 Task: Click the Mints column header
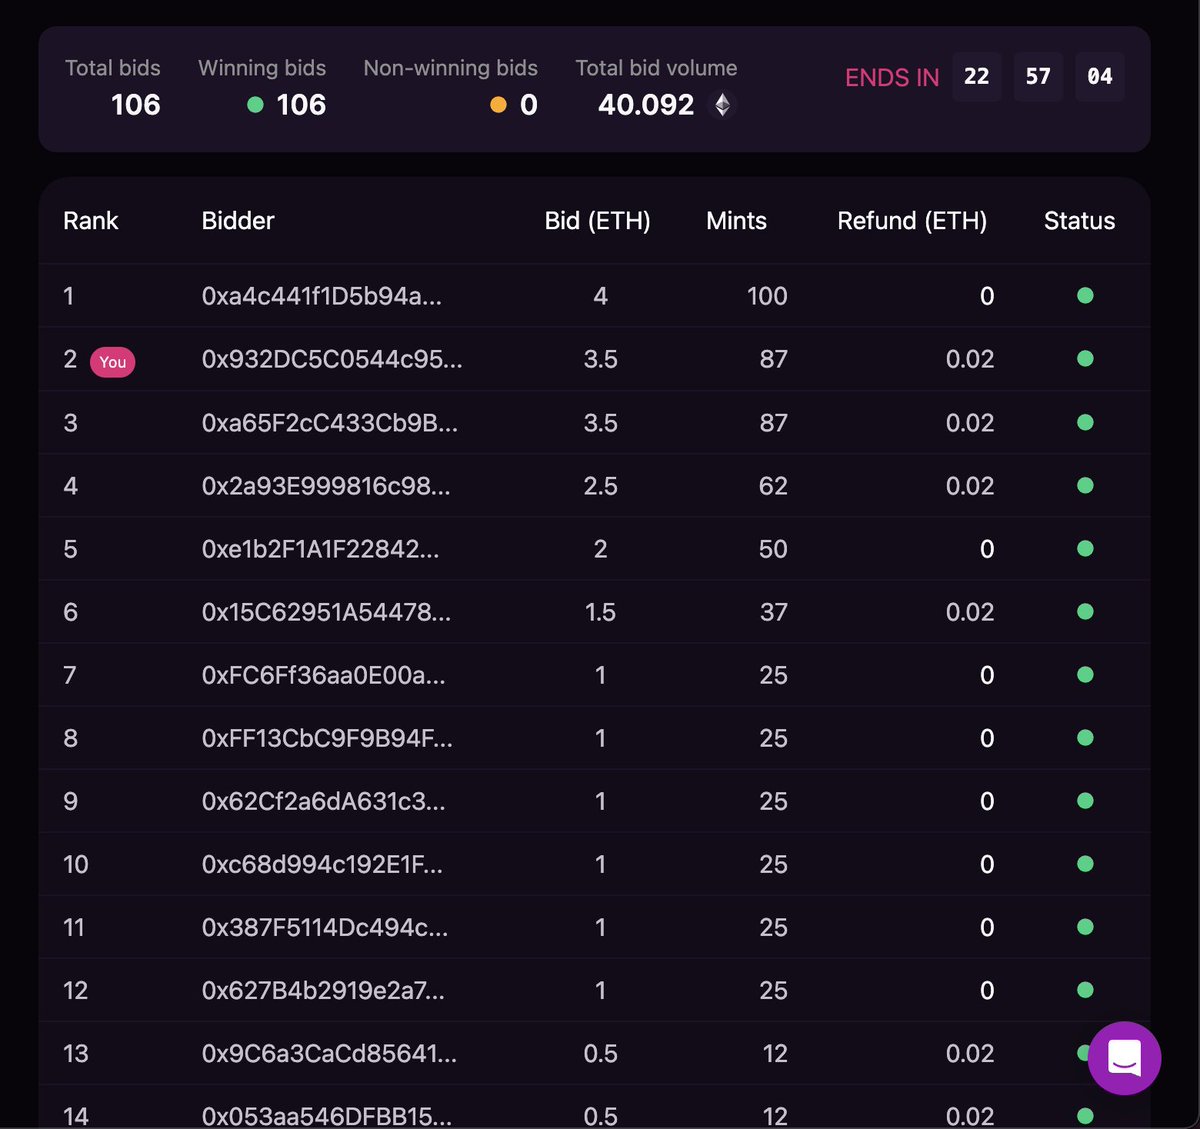(736, 221)
